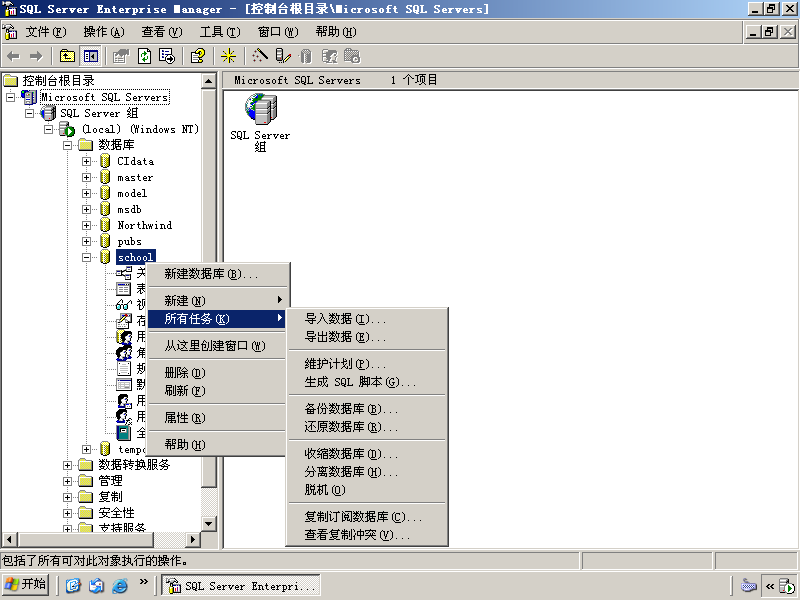The height and width of the screenshot is (600, 800).
Task: Select 导出数据(E)... in the submenu
Action: [367, 337]
